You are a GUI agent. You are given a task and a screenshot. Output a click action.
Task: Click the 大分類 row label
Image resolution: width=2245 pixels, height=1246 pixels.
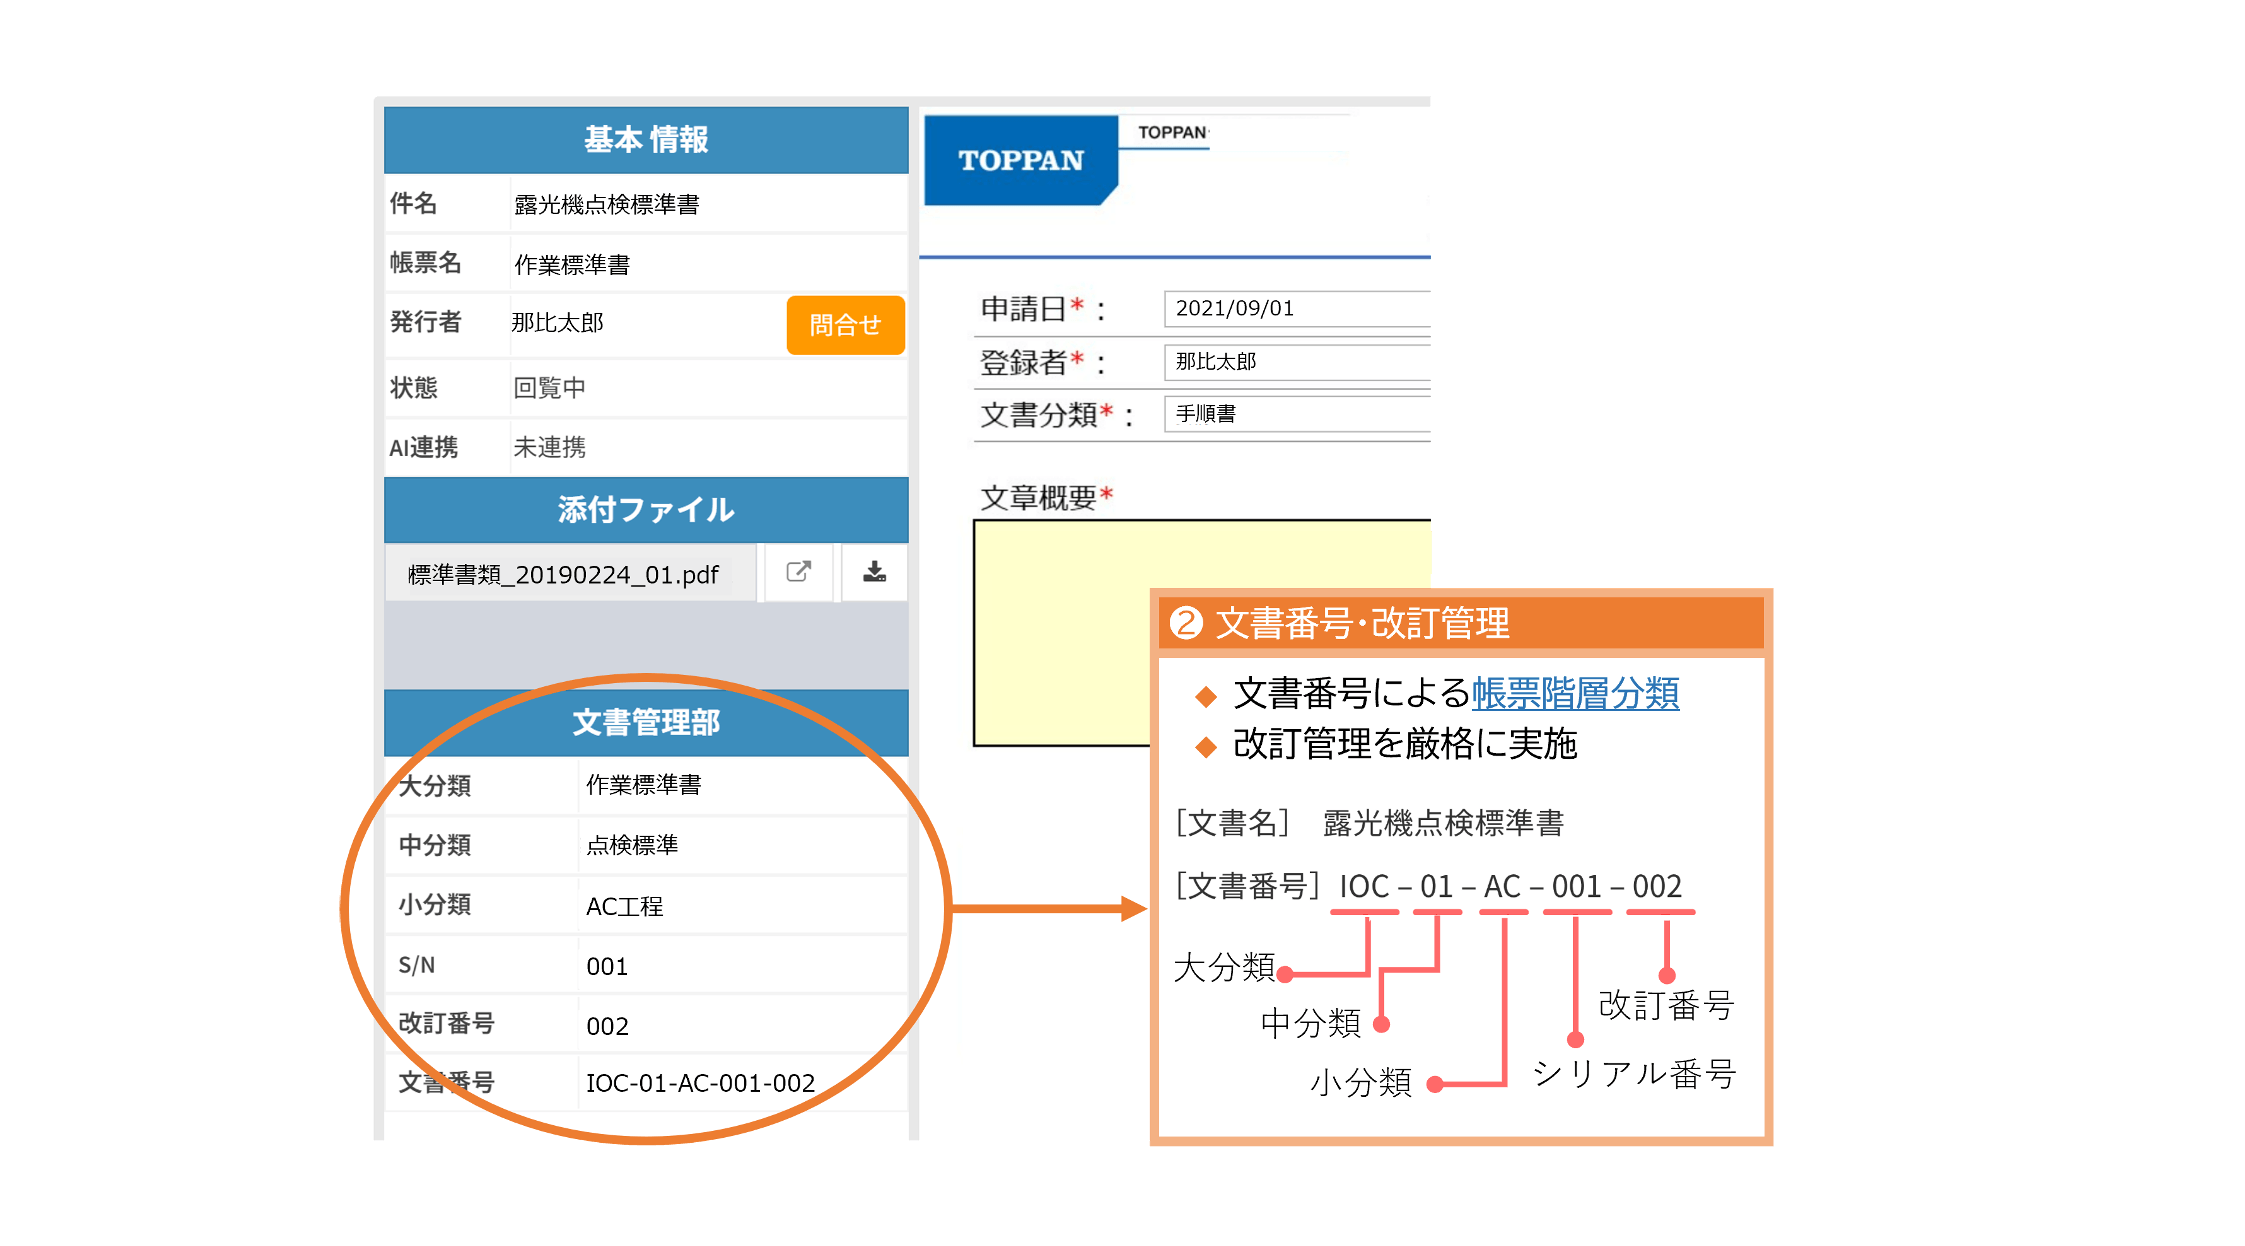point(434,786)
